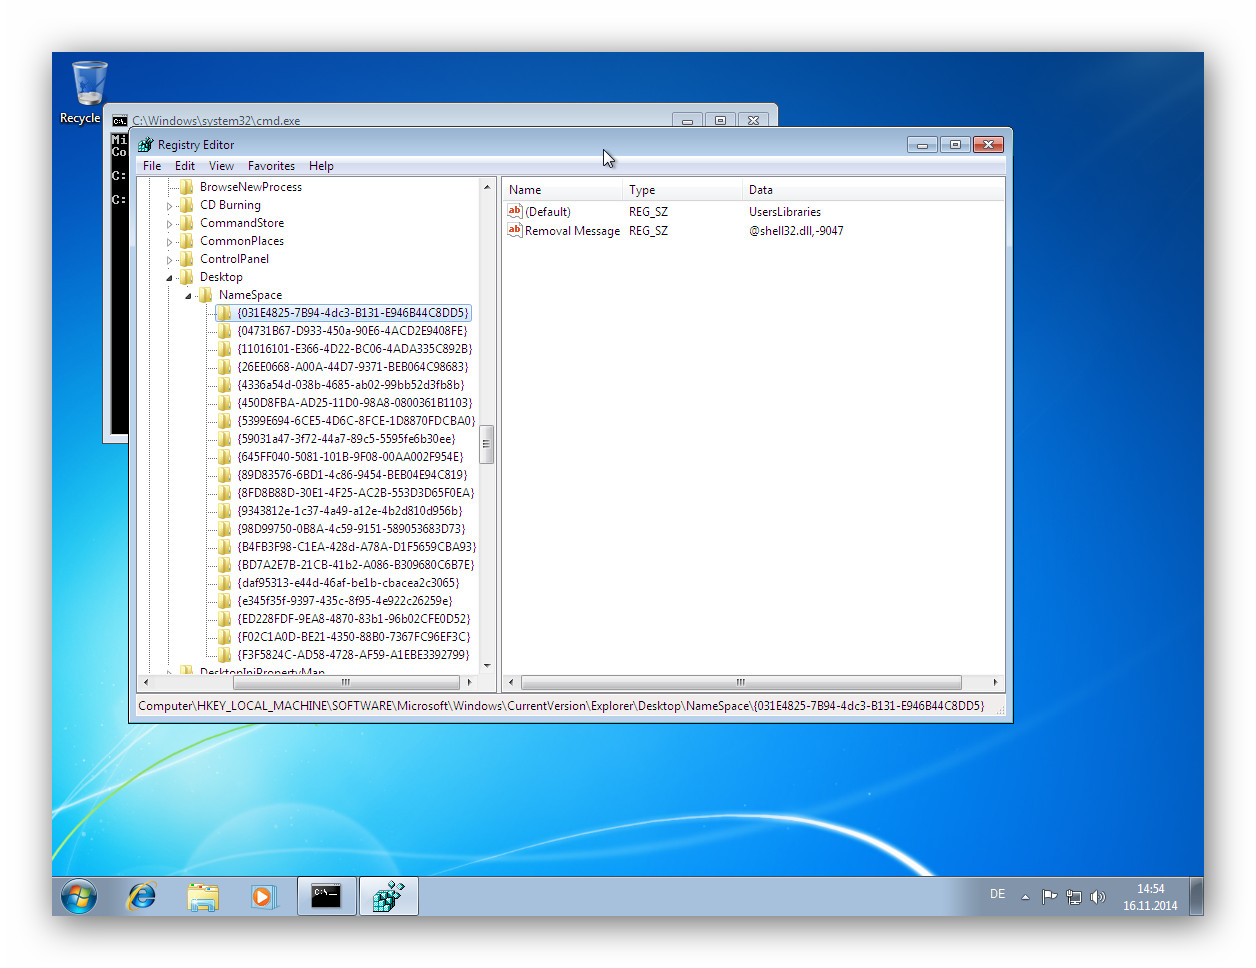Click the Removal Message string value icon

tap(515, 230)
